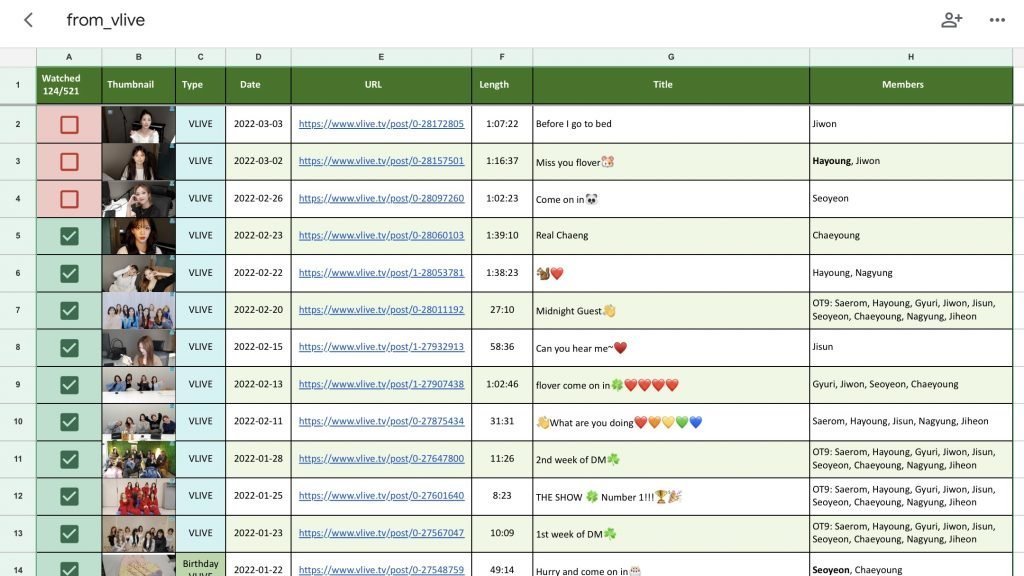Image resolution: width=1024 pixels, height=576 pixels.
Task: Tap the back arrow icon
Action: click(x=28, y=20)
